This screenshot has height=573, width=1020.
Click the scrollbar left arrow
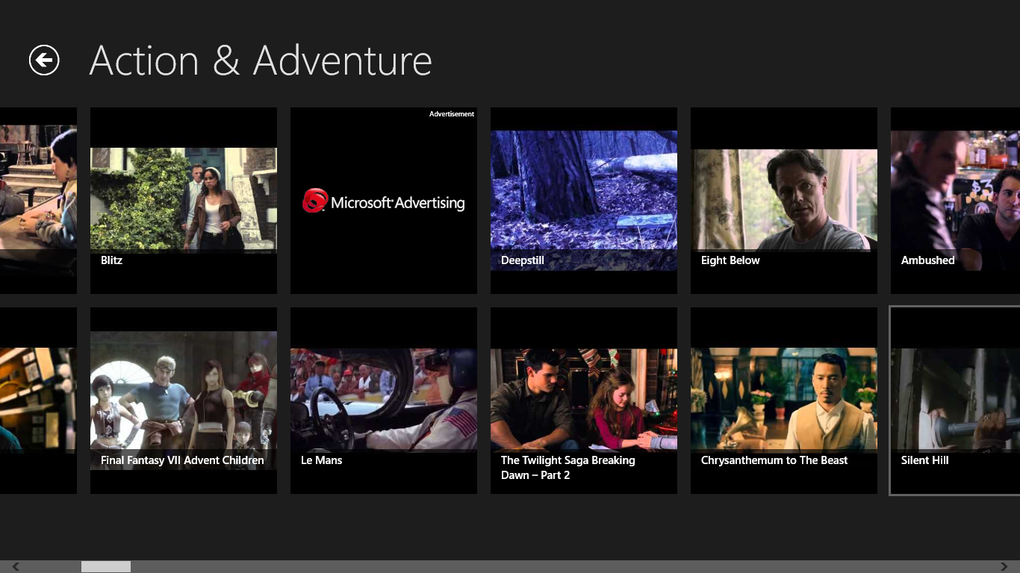16,566
